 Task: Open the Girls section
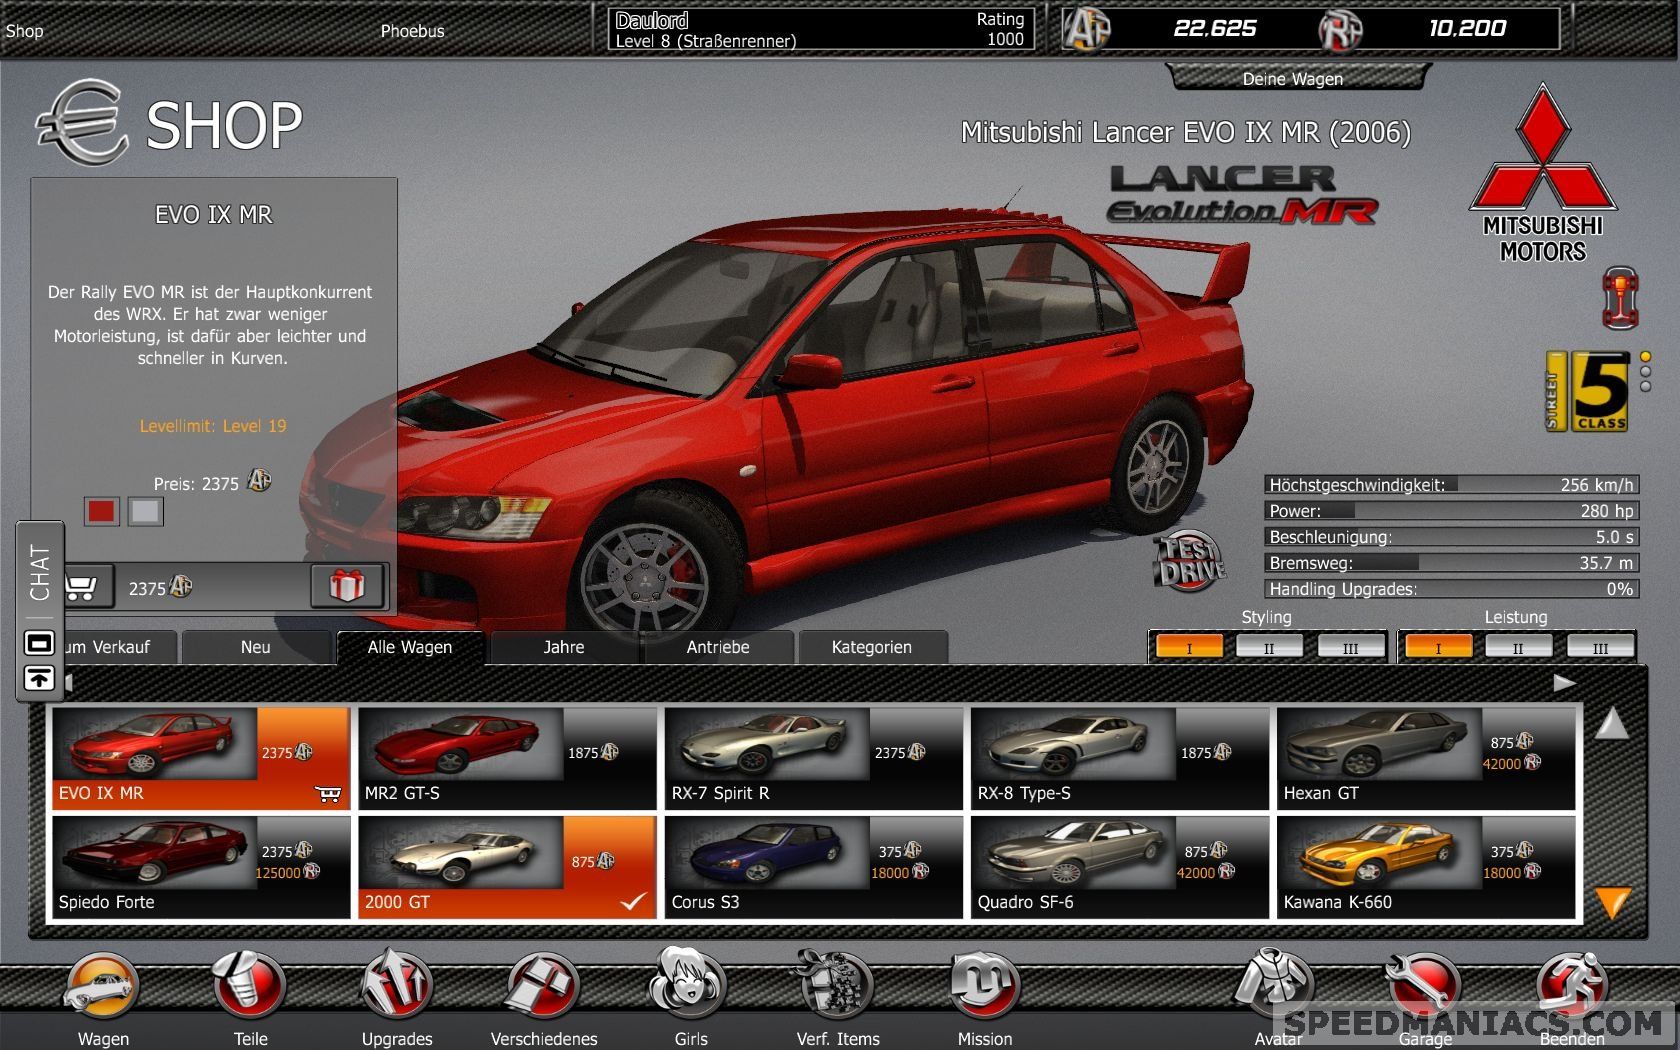[690, 985]
